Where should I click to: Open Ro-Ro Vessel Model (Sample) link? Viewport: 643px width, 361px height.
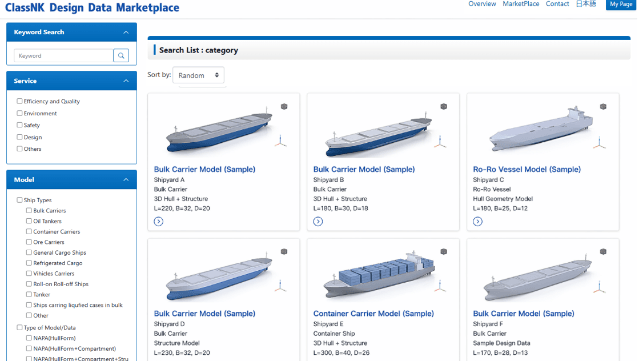coord(527,169)
